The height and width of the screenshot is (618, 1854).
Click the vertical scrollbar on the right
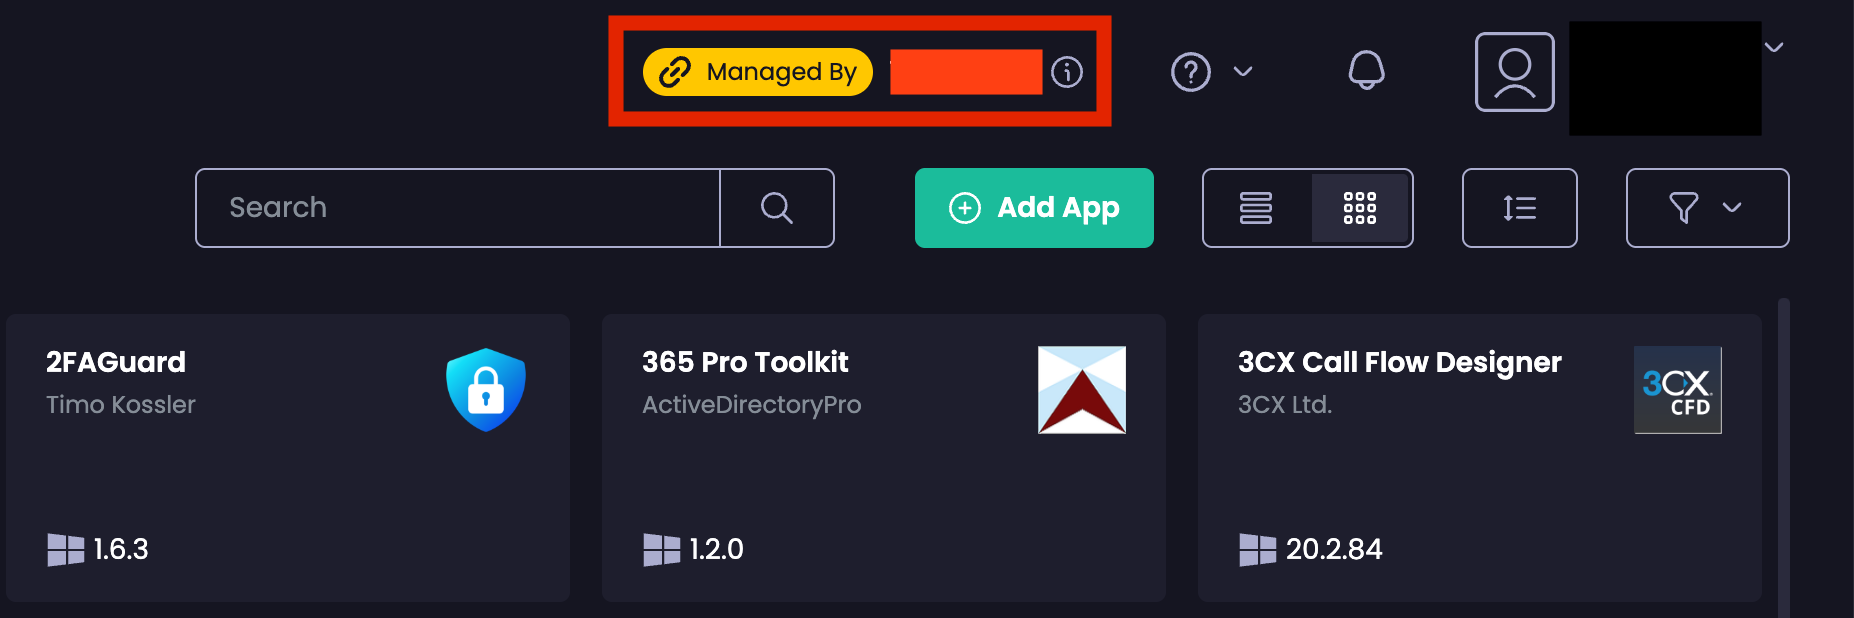click(x=1784, y=450)
